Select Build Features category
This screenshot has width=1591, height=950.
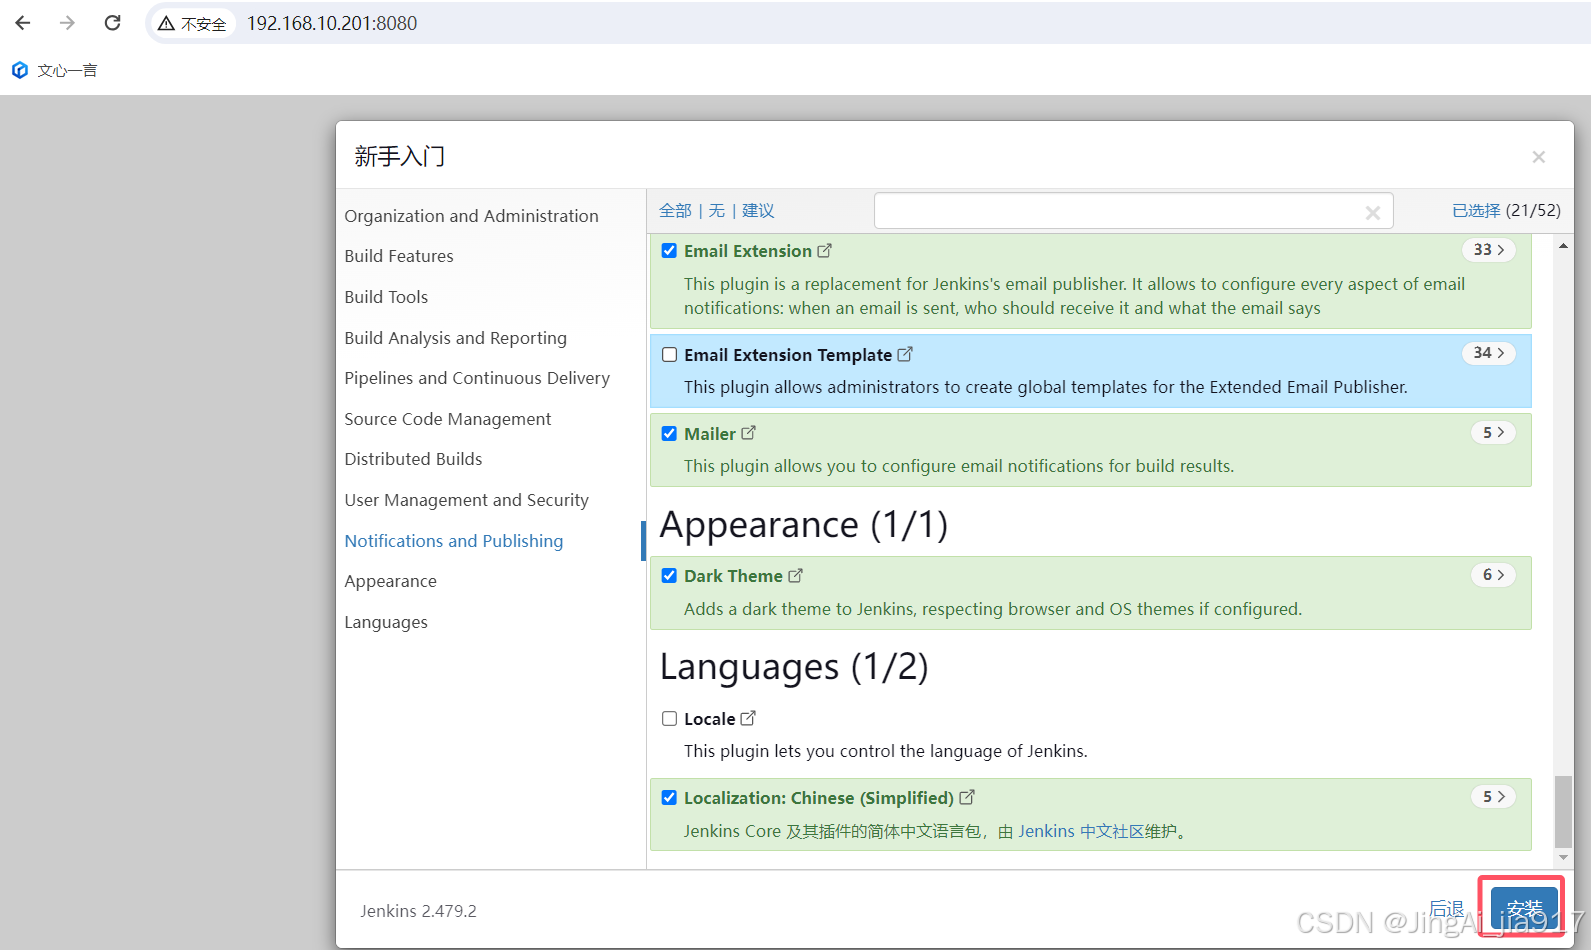[x=399, y=256]
